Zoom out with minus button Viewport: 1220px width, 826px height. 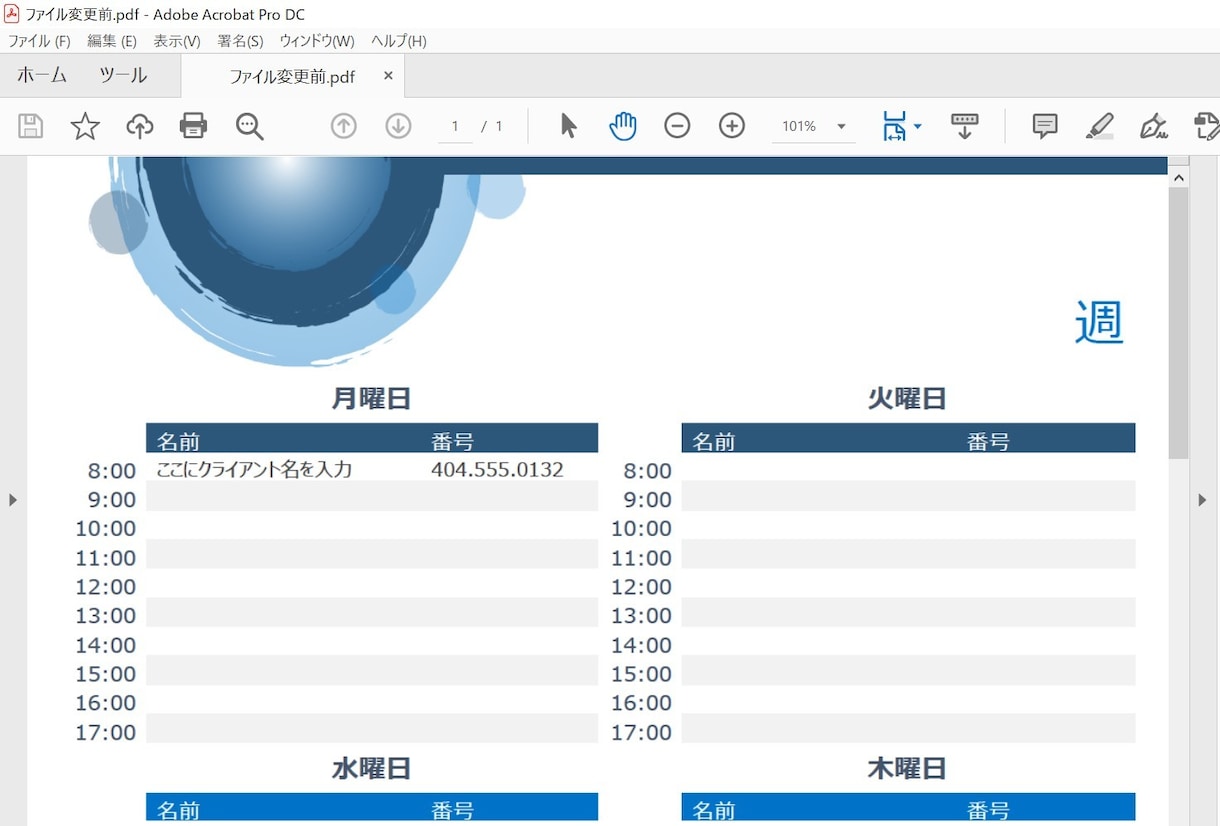point(677,126)
